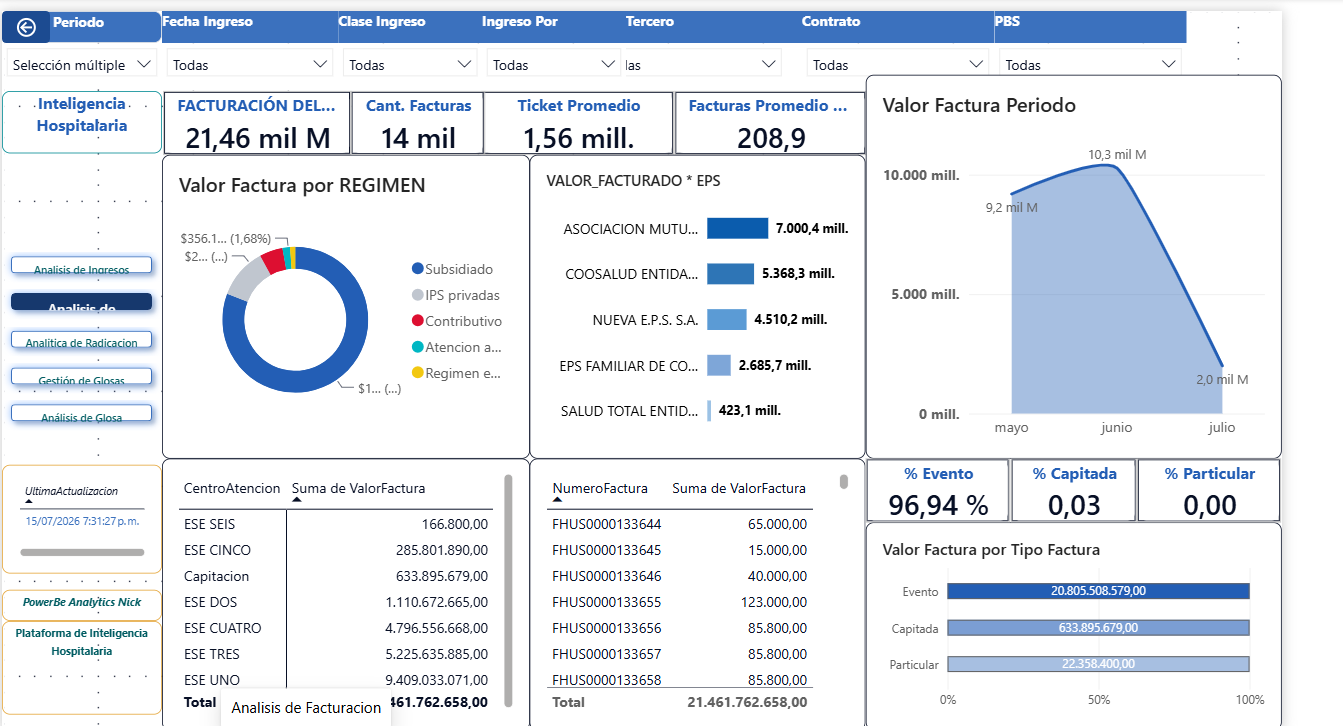Click the Cant. Facturas card
The height and width of the screenshot is (726, 1343).
(418, 123)
